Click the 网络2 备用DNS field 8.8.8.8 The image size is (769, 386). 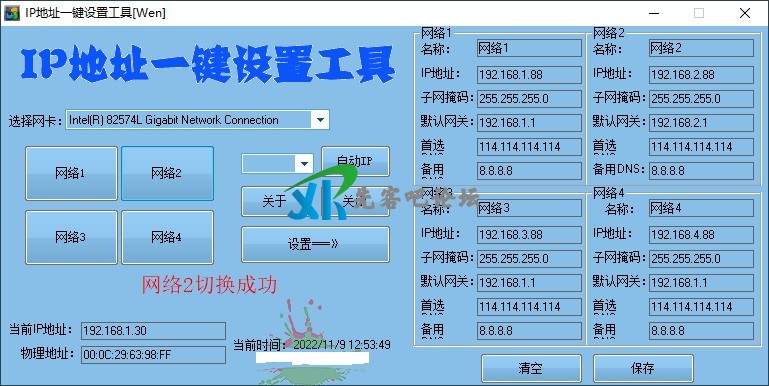point(701,170)
